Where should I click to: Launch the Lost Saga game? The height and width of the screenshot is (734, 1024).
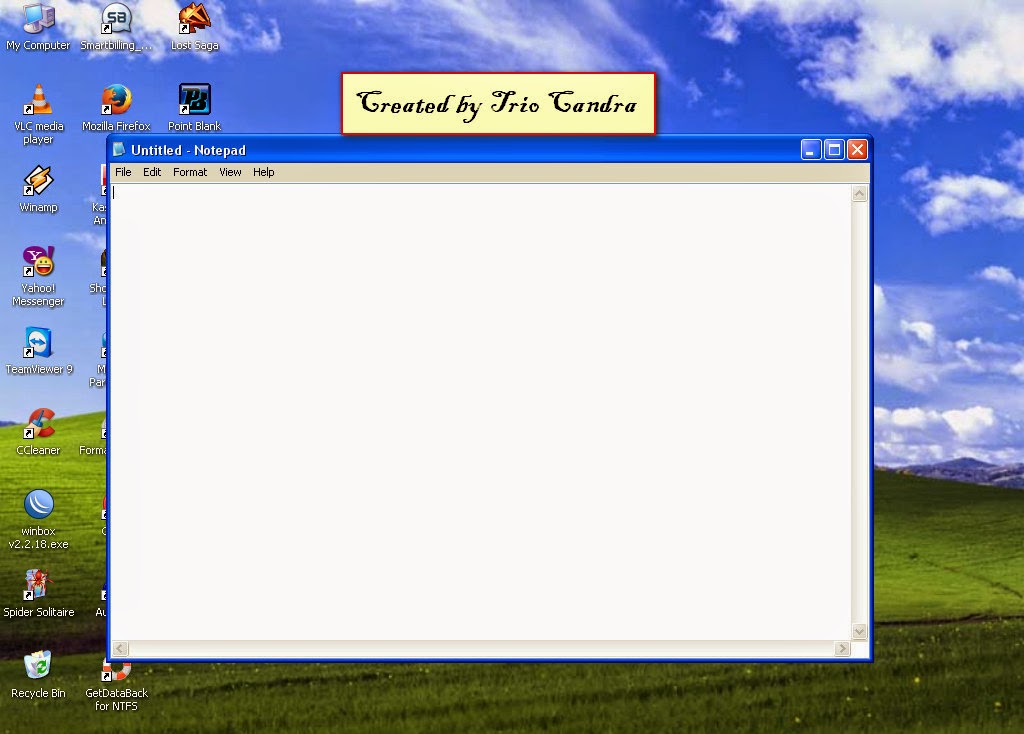coord(194,18)
